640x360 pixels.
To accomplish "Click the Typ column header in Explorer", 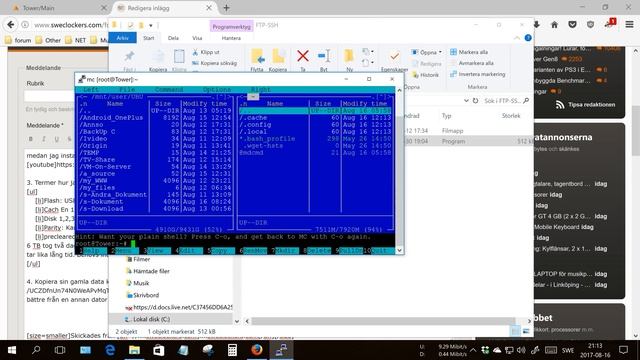I will pyautogui.click(x=447, y=116).
